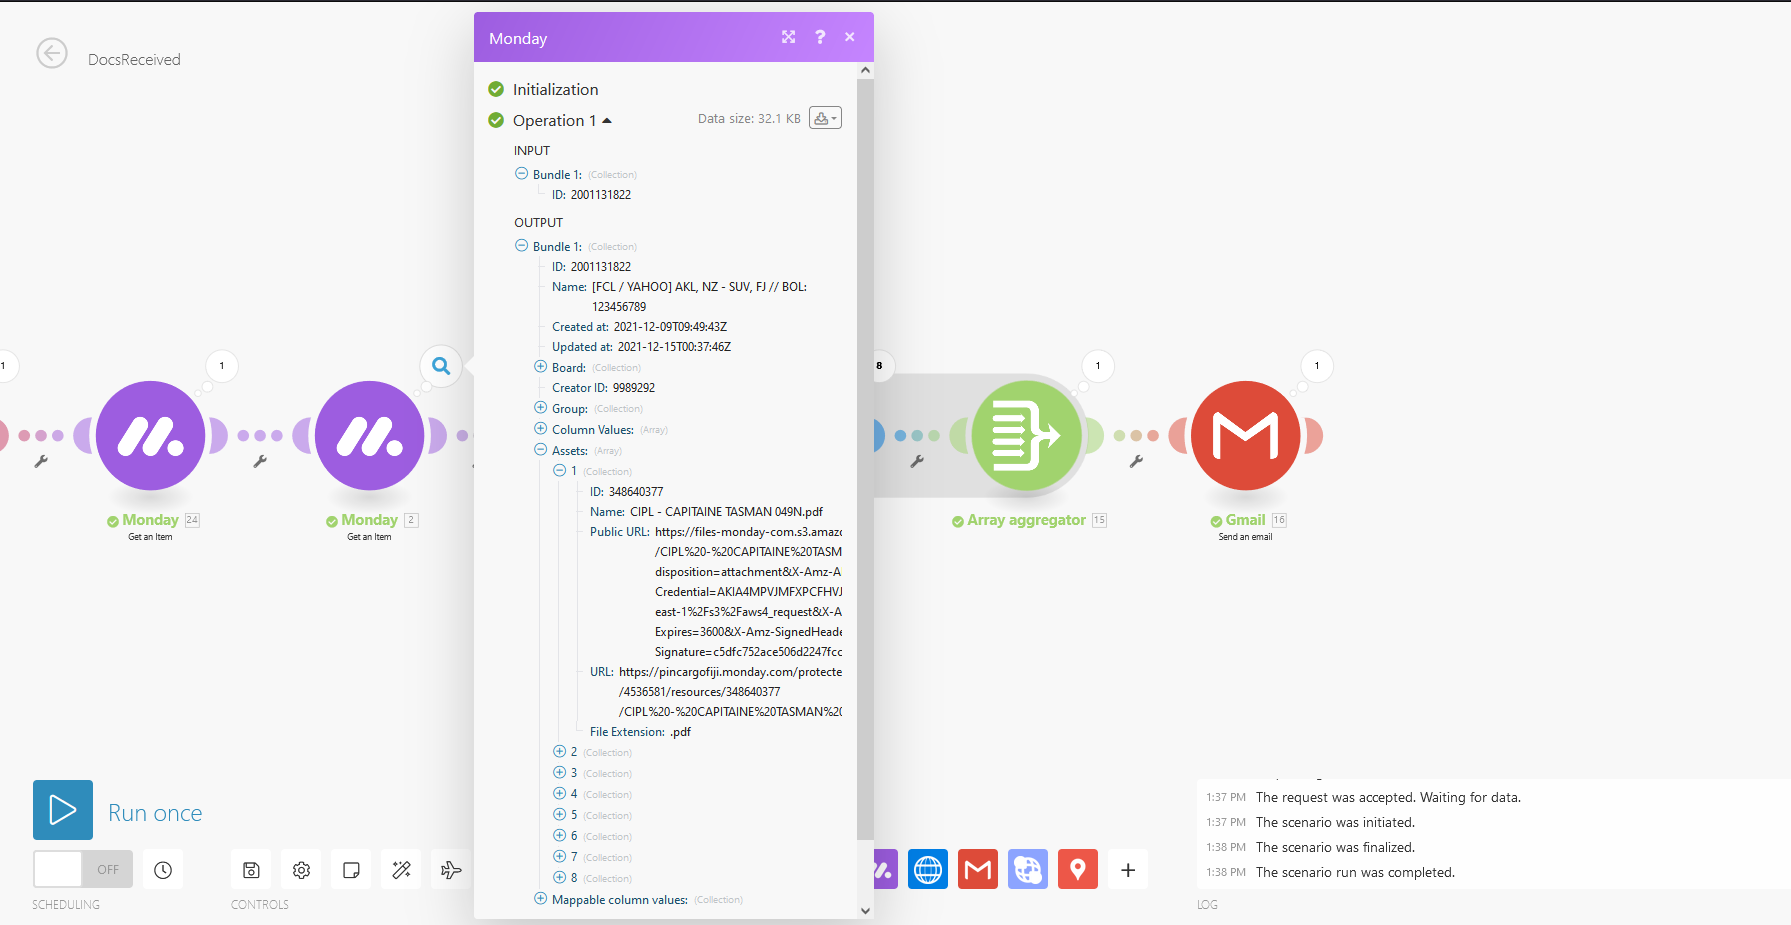Close the Monday panel

[x=850, y=37]
